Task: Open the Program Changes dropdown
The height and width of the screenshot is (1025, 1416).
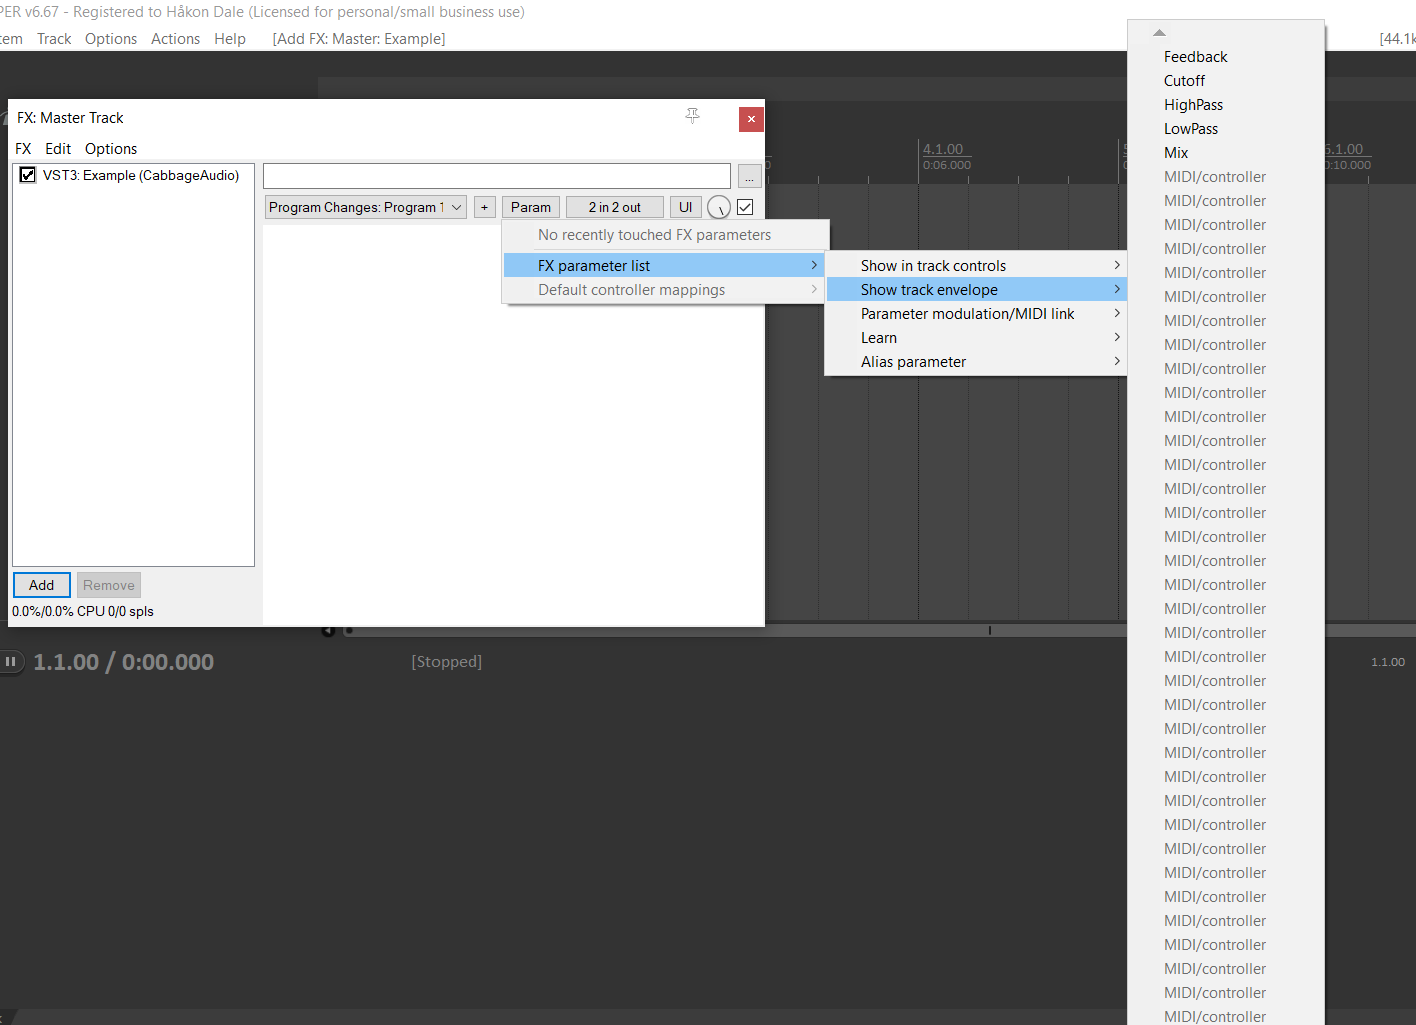Action: coord(365,207)
